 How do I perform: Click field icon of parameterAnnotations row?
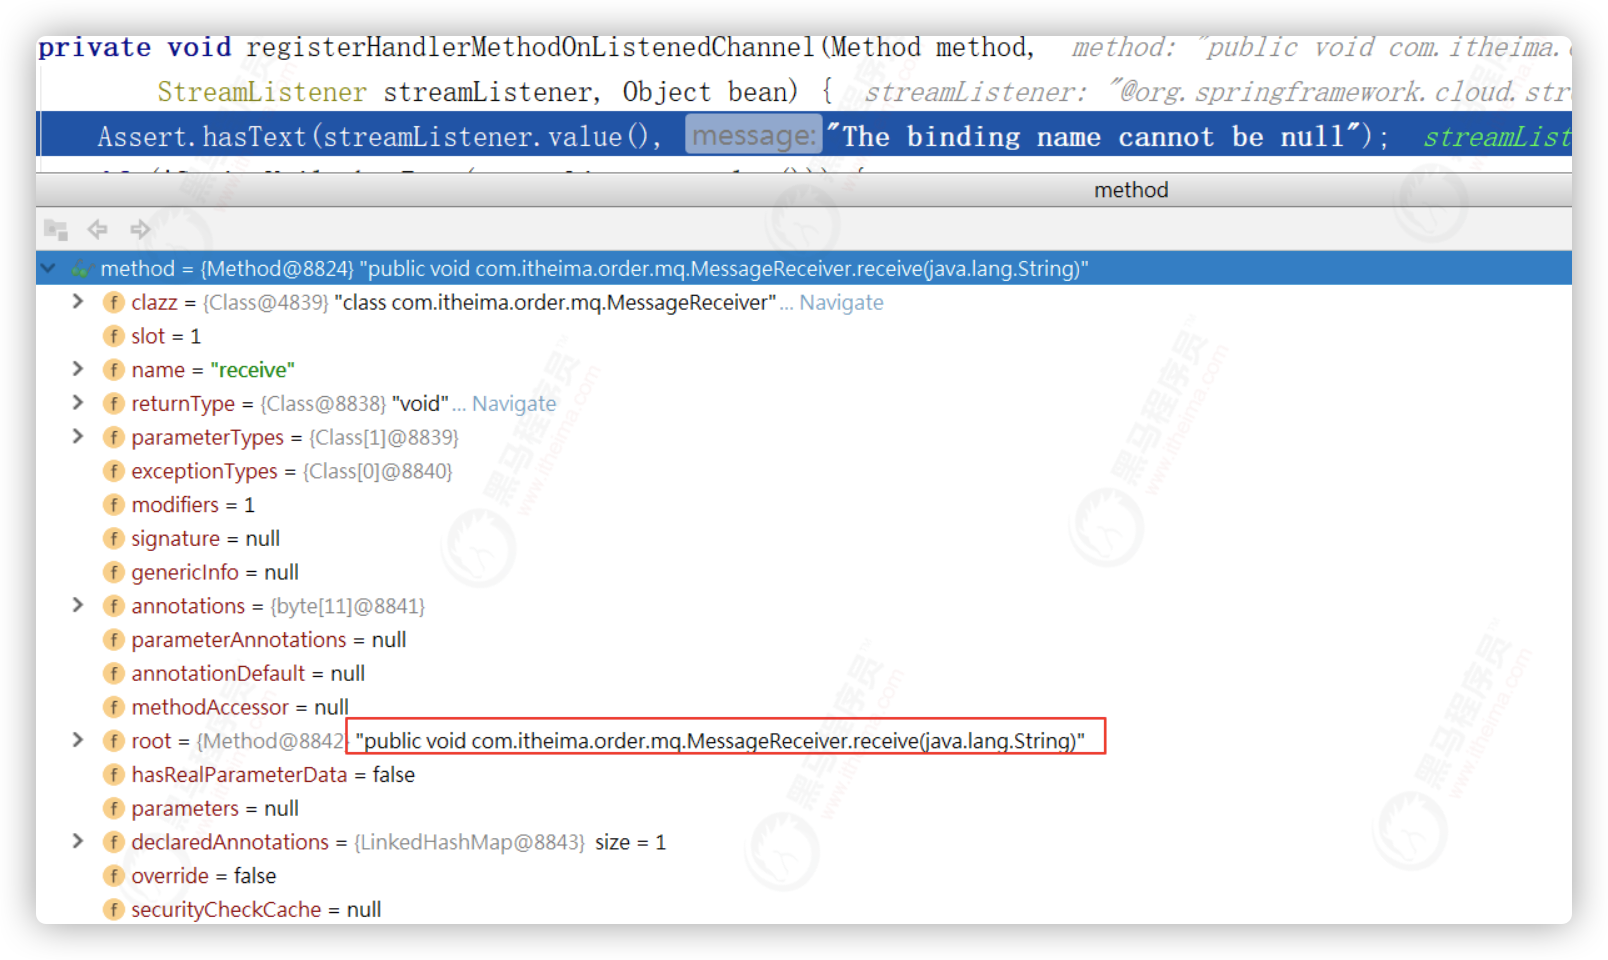coord(114,640)
